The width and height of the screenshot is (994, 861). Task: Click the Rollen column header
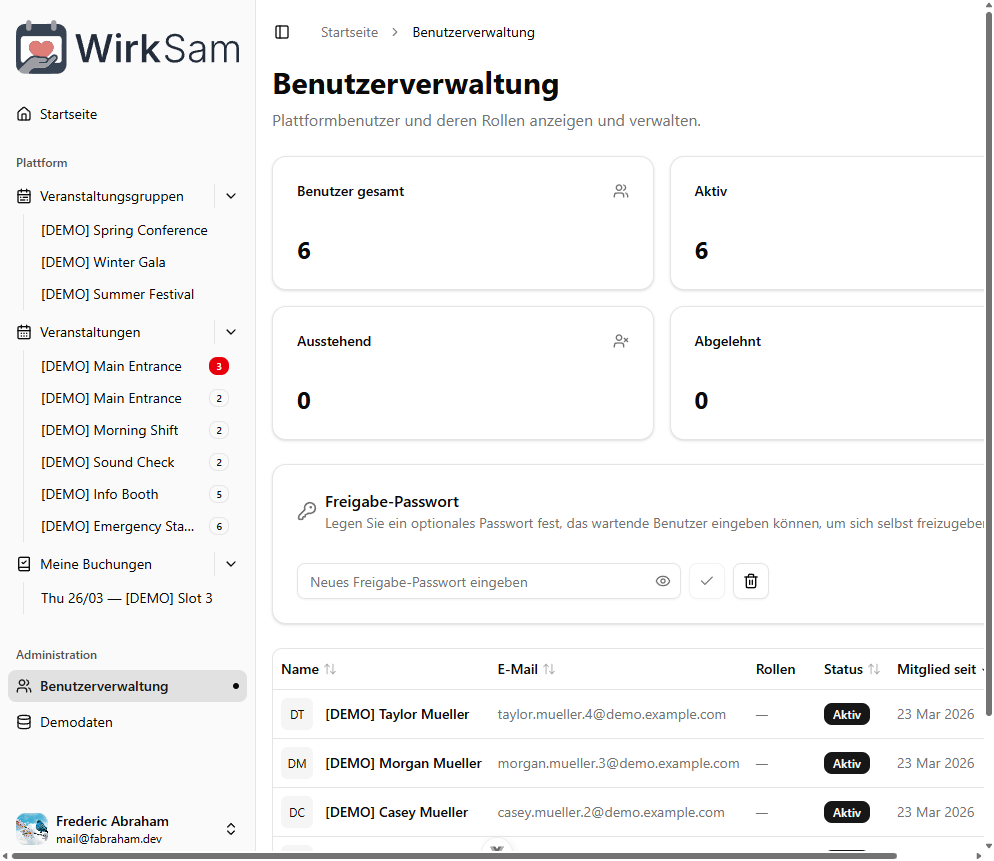click(775, 669)
